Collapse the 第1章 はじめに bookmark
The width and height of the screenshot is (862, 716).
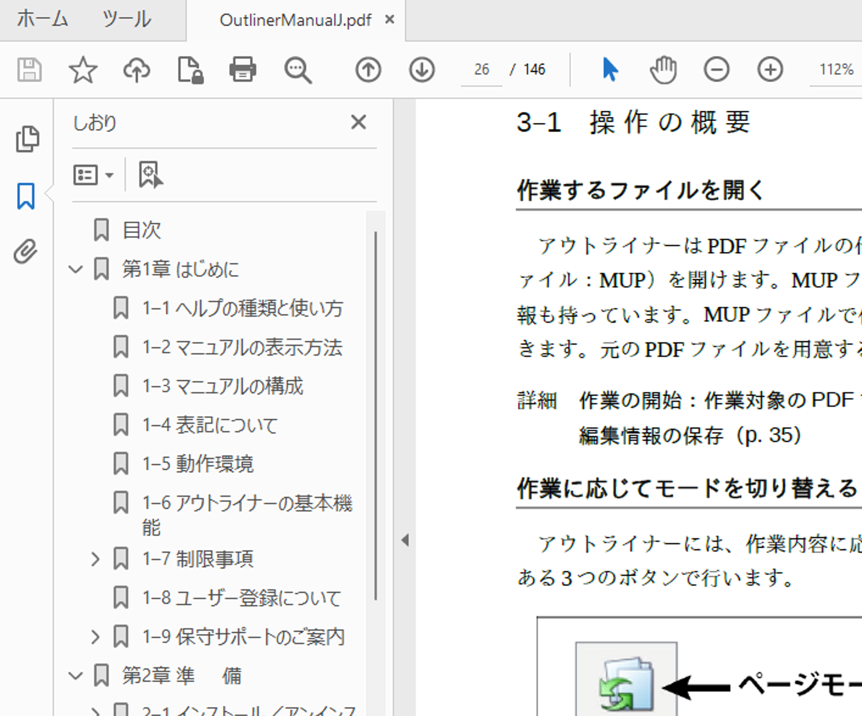75,269
